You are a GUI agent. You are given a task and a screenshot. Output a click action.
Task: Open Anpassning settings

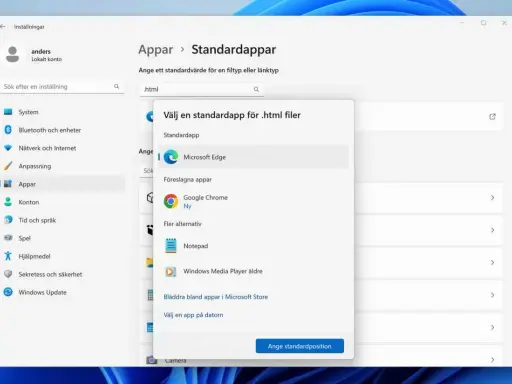tap(63, 166)
